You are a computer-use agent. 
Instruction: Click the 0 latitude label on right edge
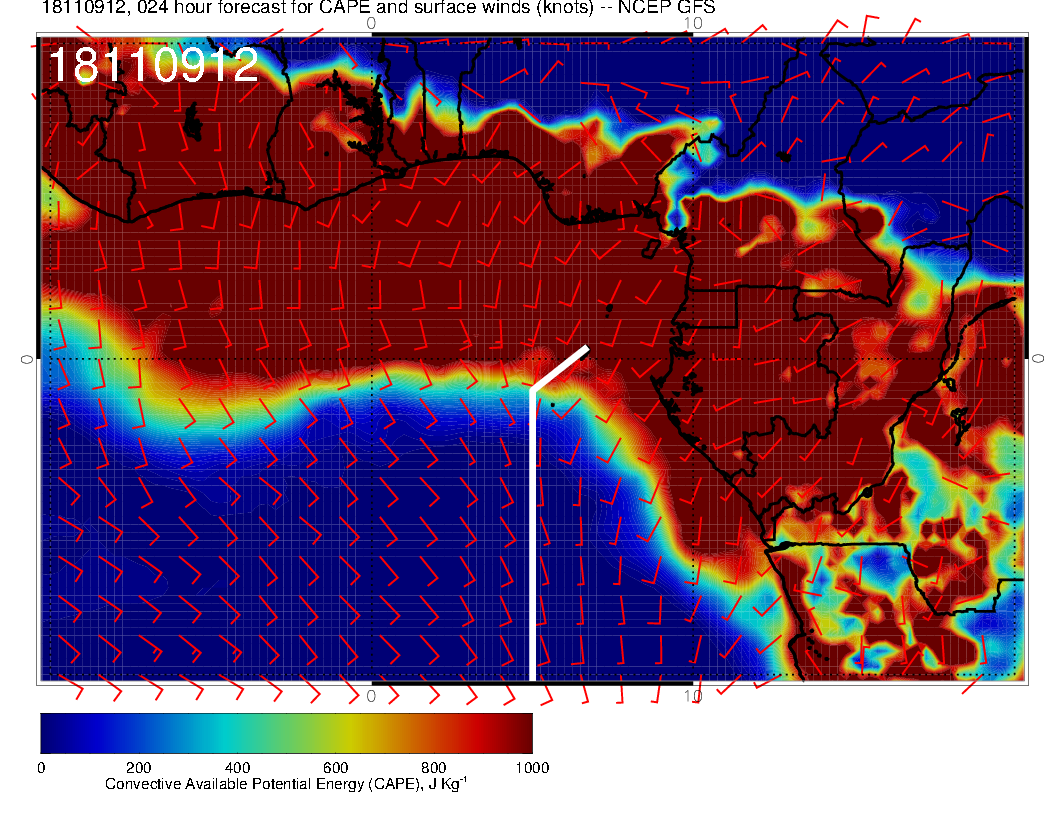pyautogui.click(x=1038, y=358)
